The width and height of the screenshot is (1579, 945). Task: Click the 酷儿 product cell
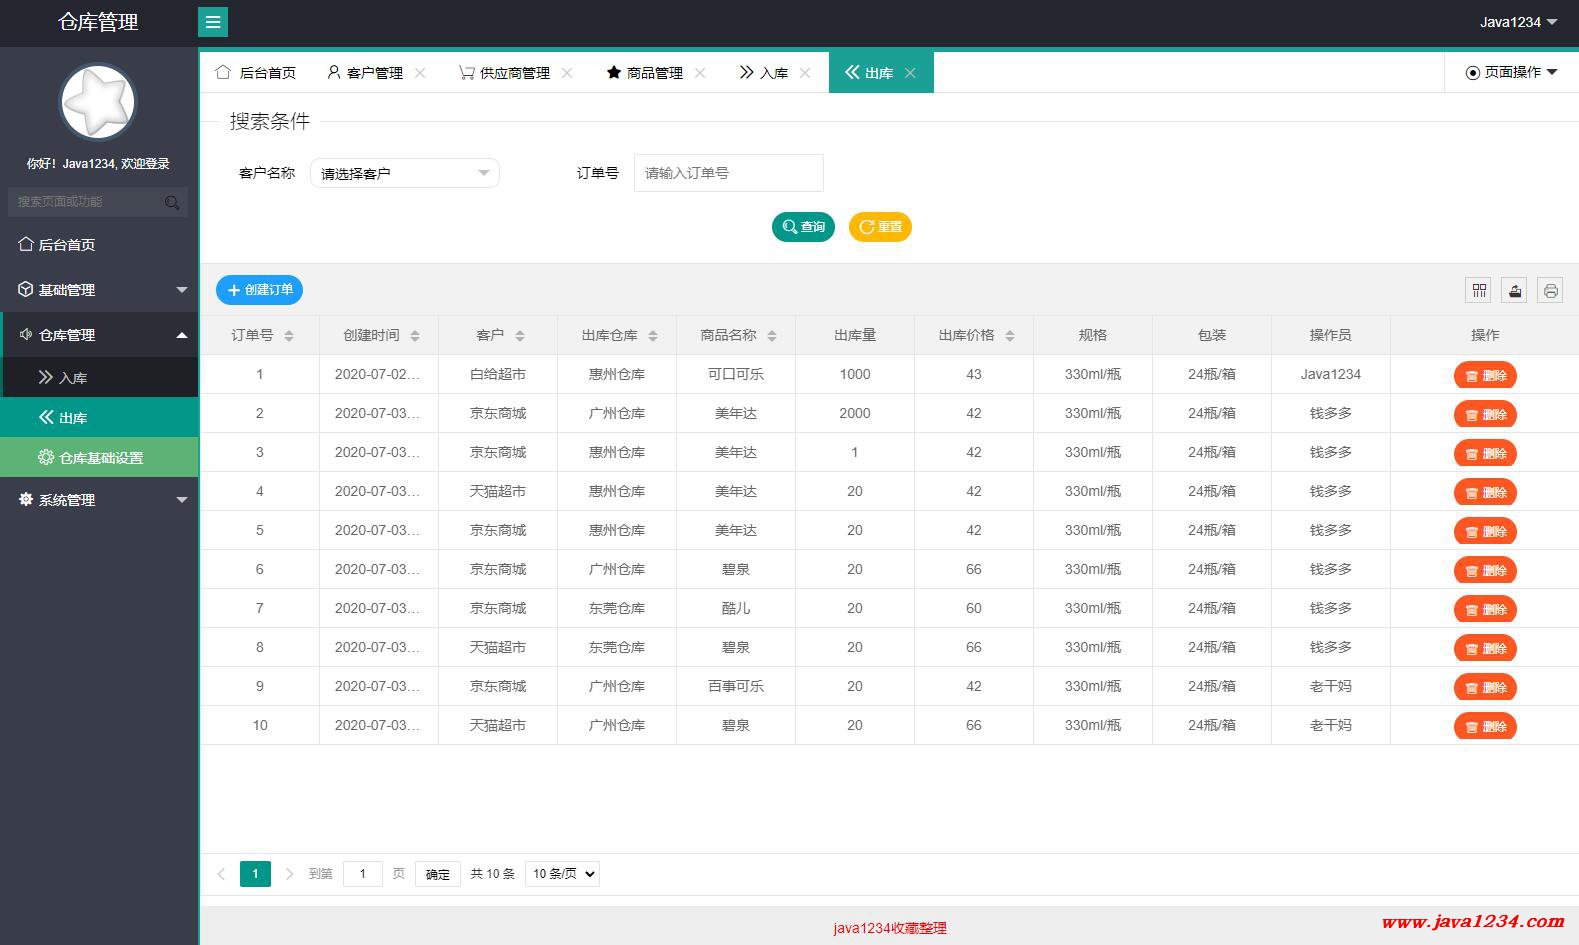point(736,608)
